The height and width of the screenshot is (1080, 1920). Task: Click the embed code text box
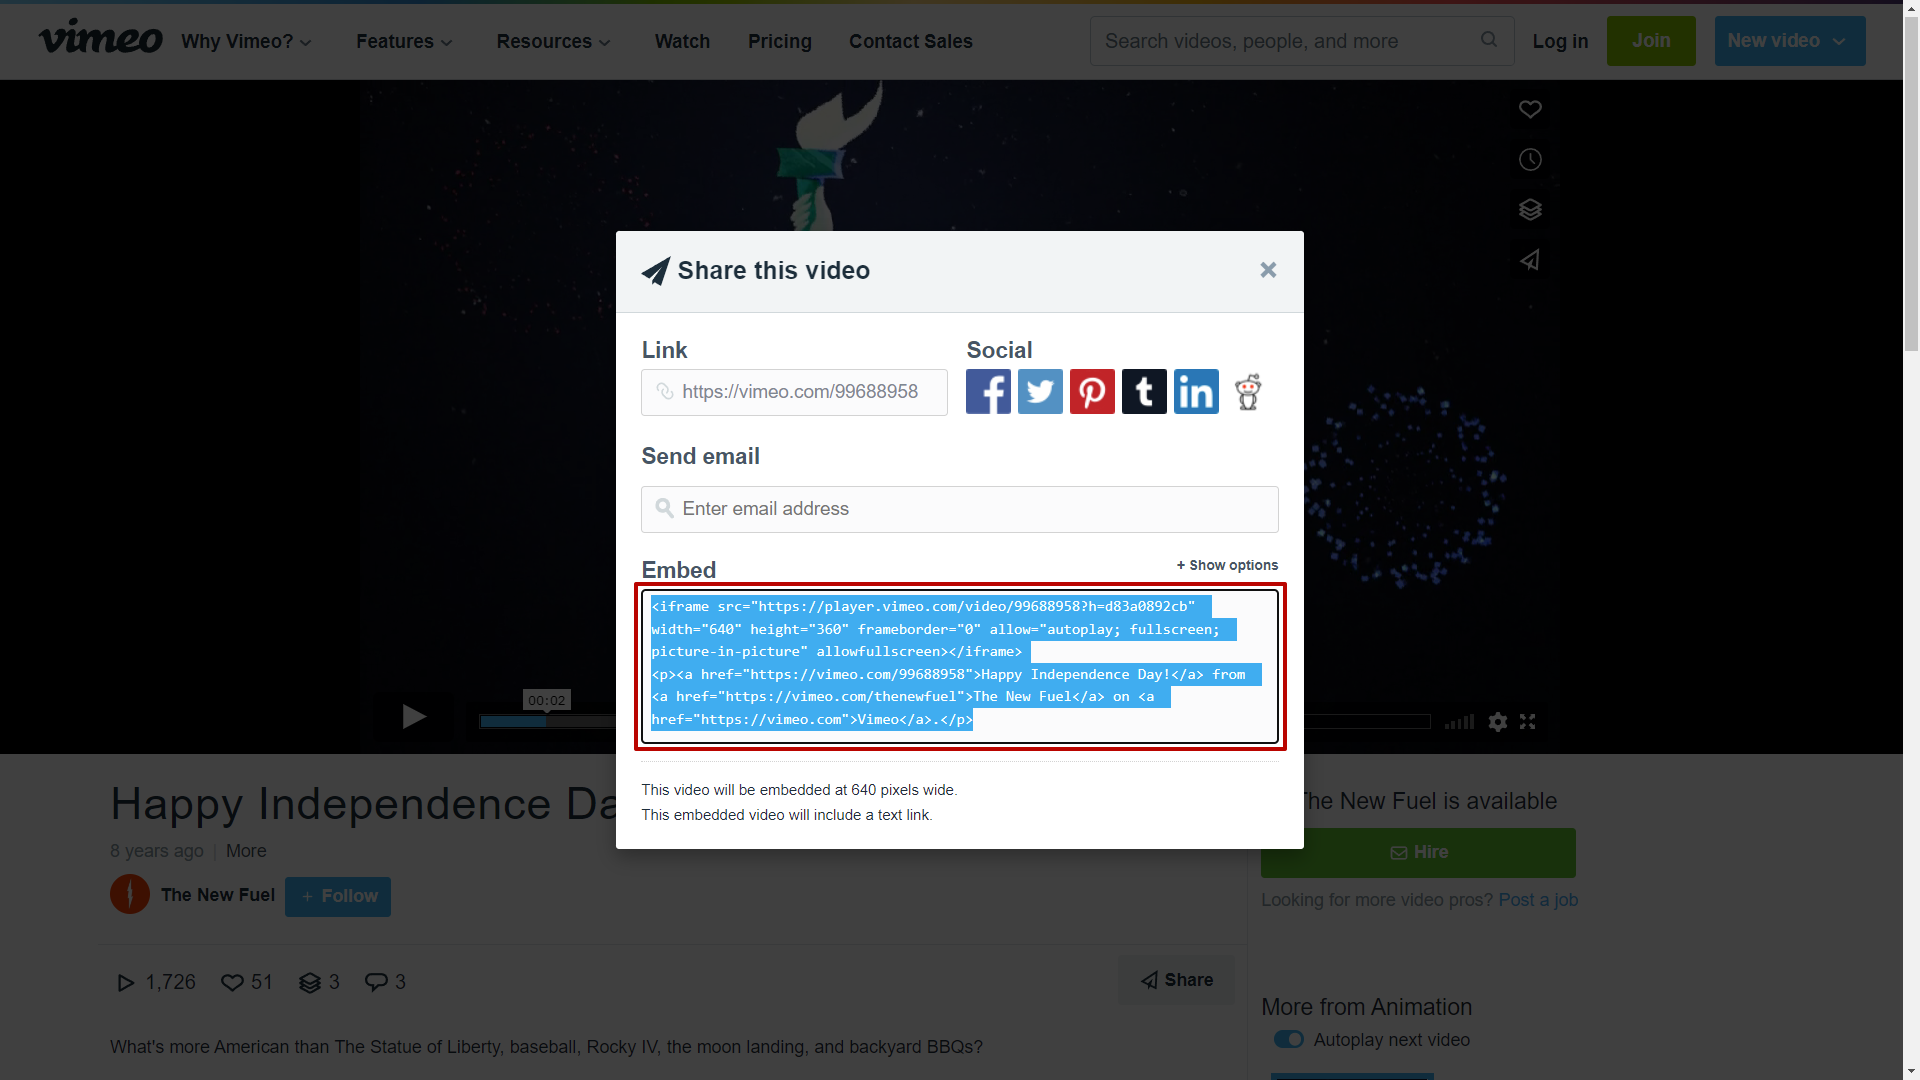click(959, 666)
